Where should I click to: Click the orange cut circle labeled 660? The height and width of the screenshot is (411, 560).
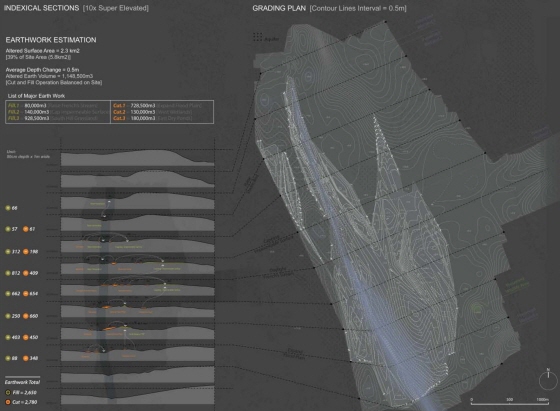click(x=26, y=316)
